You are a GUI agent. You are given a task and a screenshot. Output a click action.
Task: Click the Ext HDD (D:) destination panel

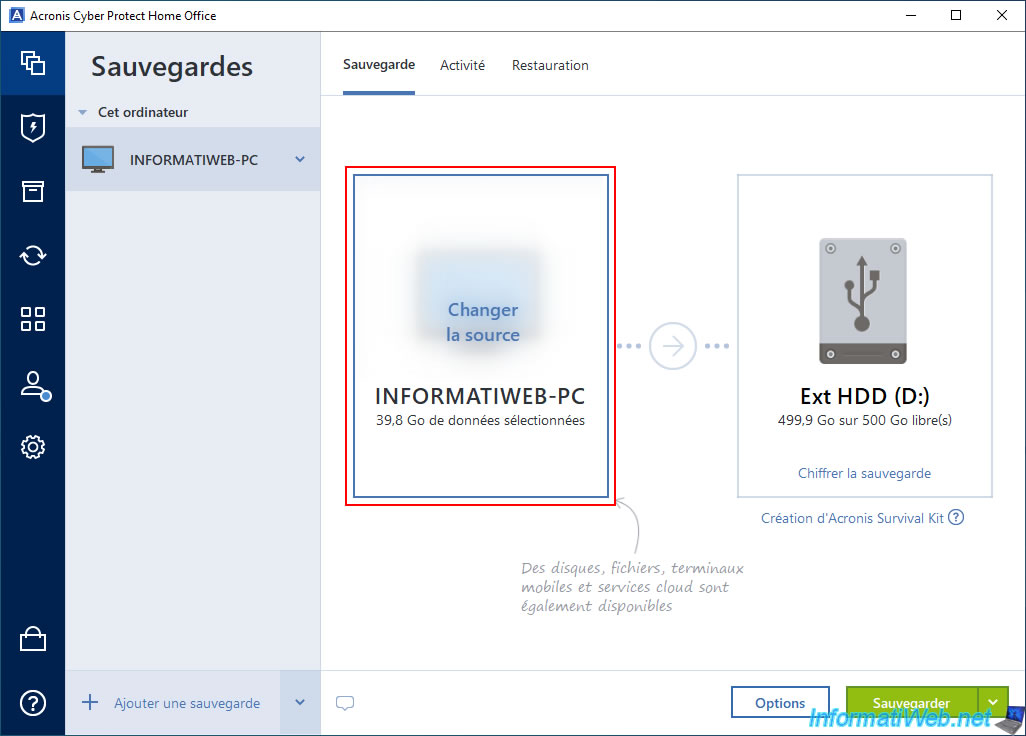point(864,336)
